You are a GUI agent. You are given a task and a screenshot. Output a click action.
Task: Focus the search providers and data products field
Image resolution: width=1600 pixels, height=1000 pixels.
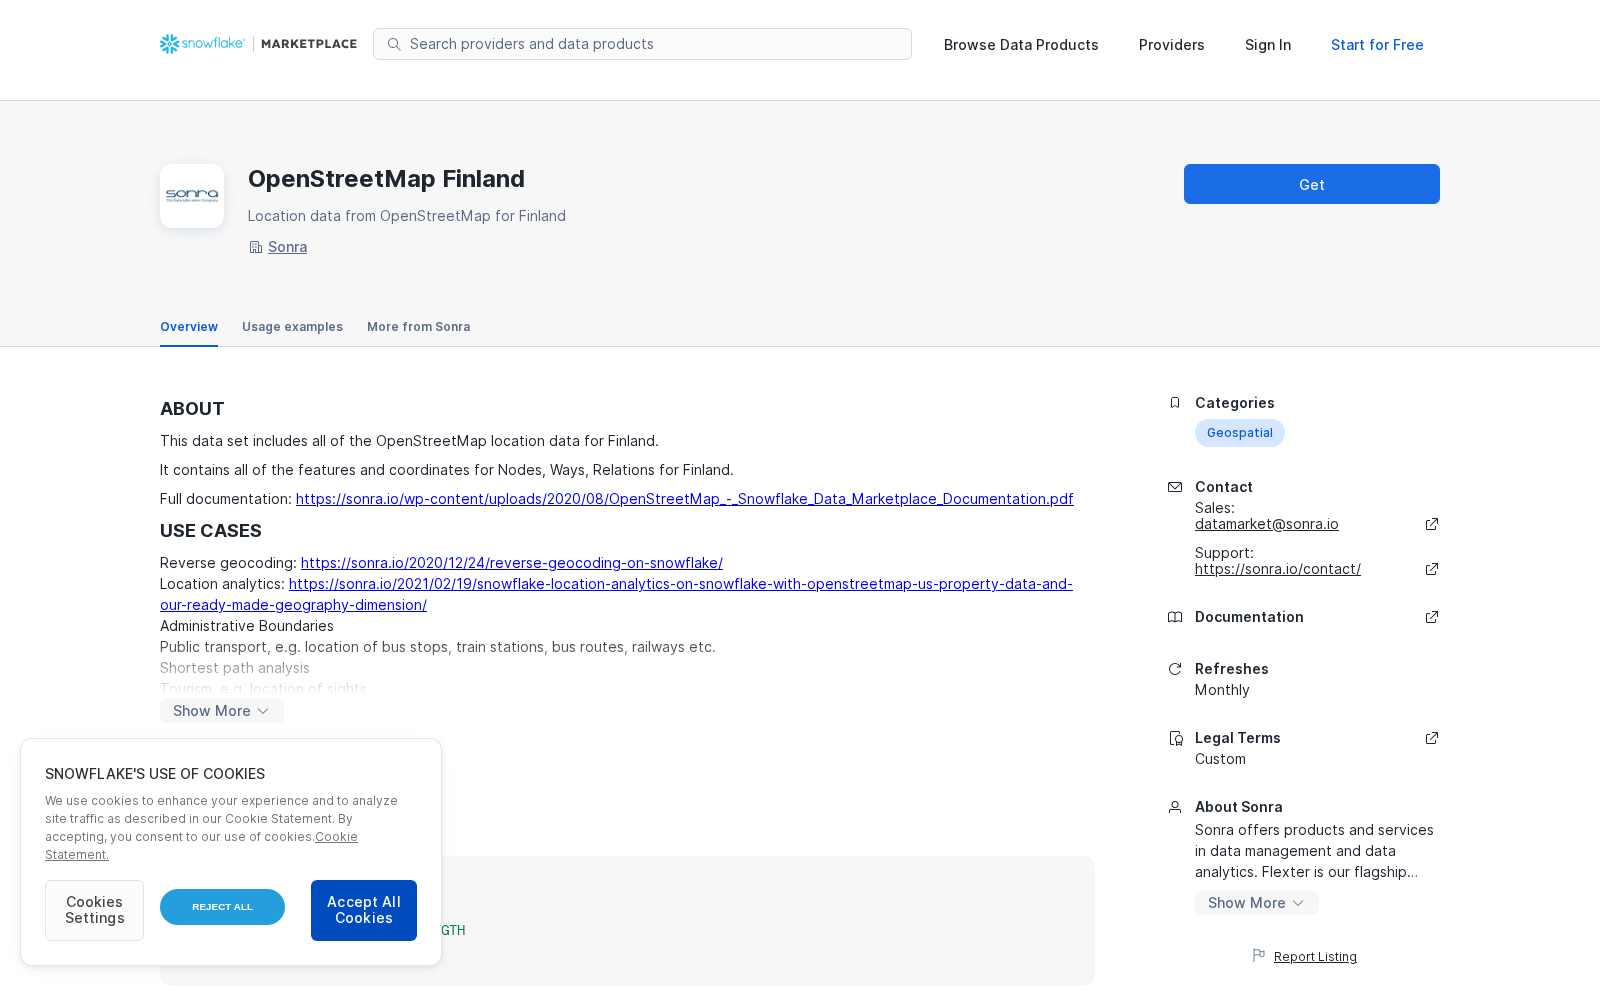point(642,44)
